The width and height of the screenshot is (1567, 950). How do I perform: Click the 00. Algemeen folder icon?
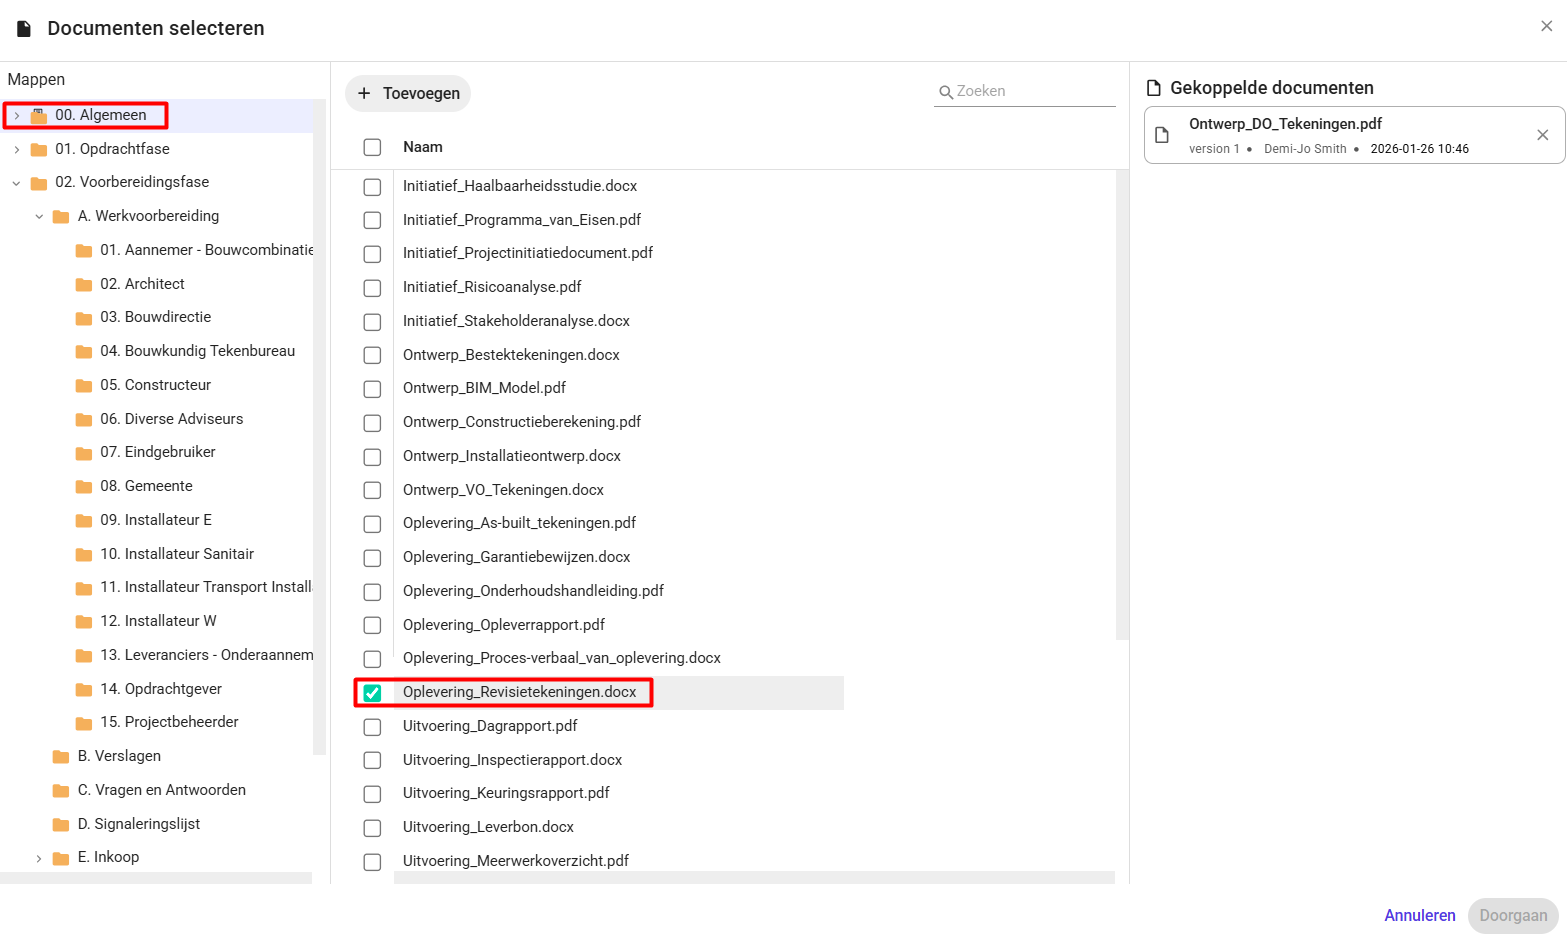[x=39, y=116]
